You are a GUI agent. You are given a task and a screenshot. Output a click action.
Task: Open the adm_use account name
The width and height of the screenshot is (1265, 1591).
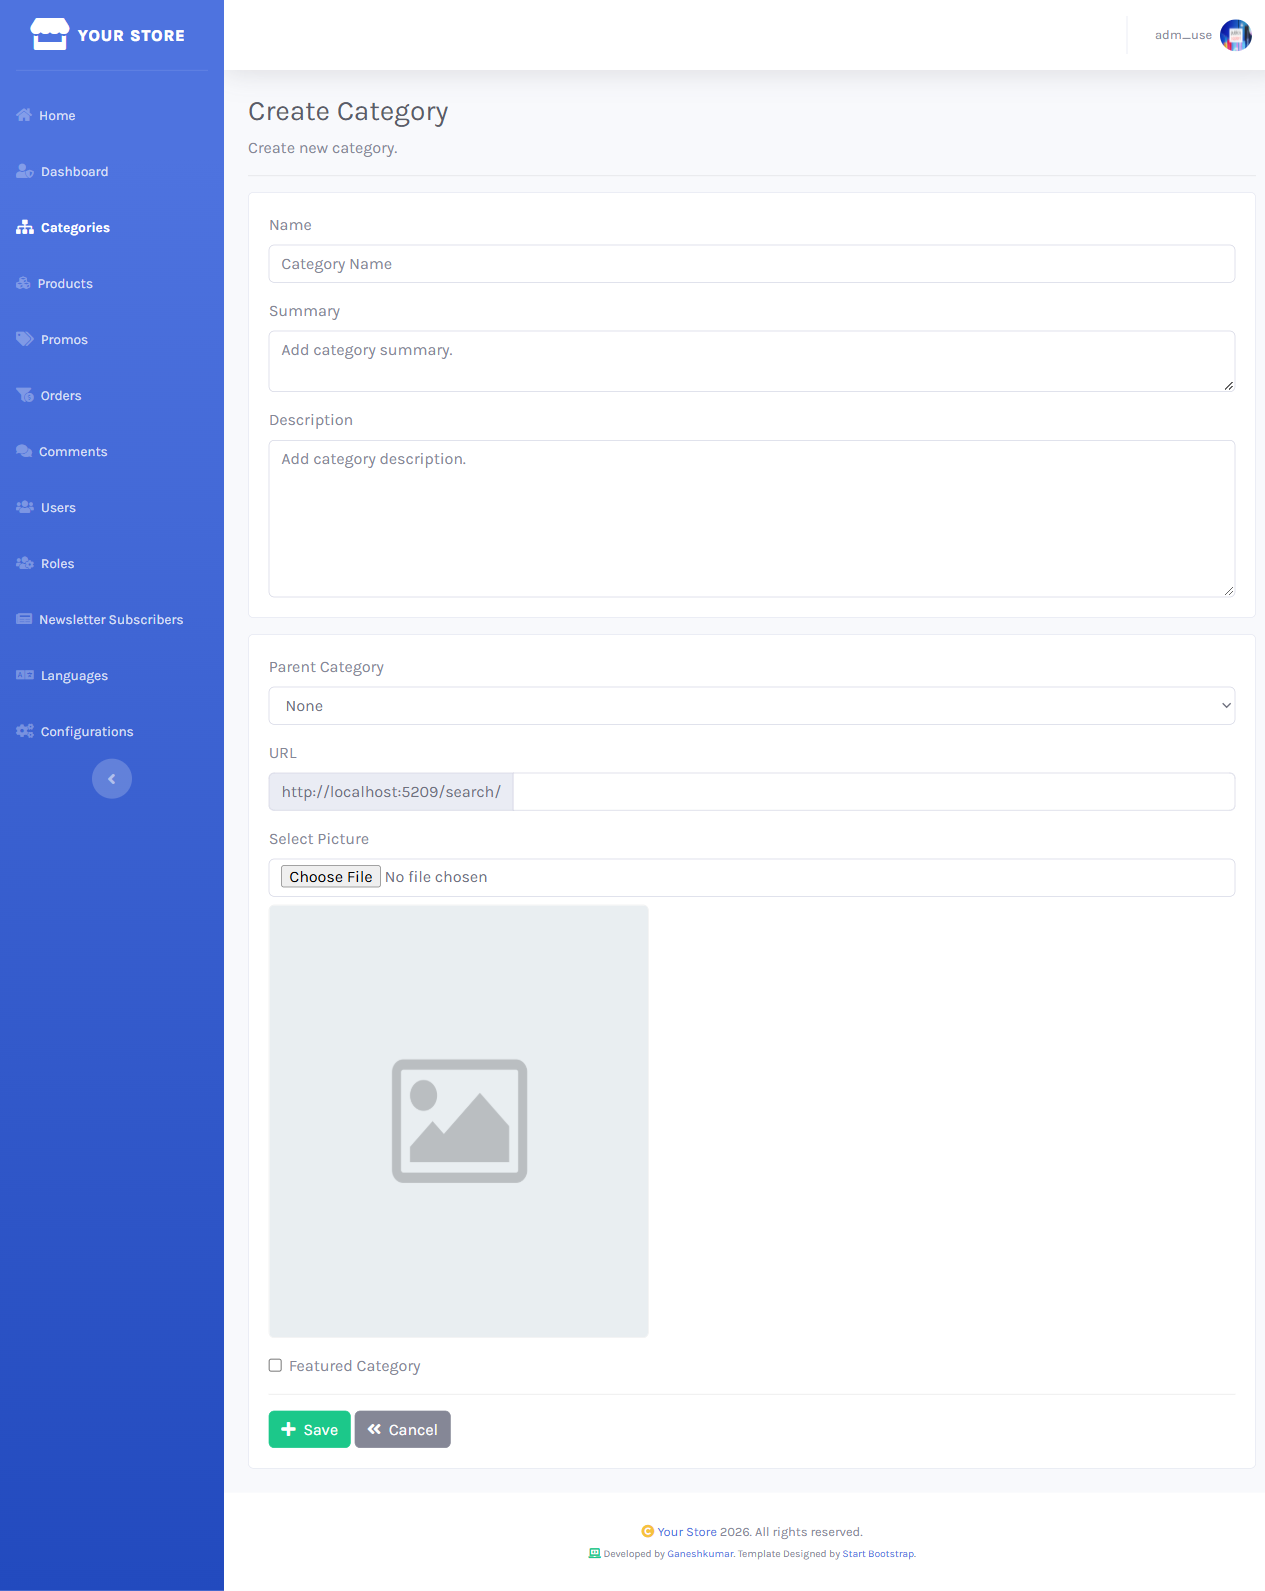pos(1183,35)
